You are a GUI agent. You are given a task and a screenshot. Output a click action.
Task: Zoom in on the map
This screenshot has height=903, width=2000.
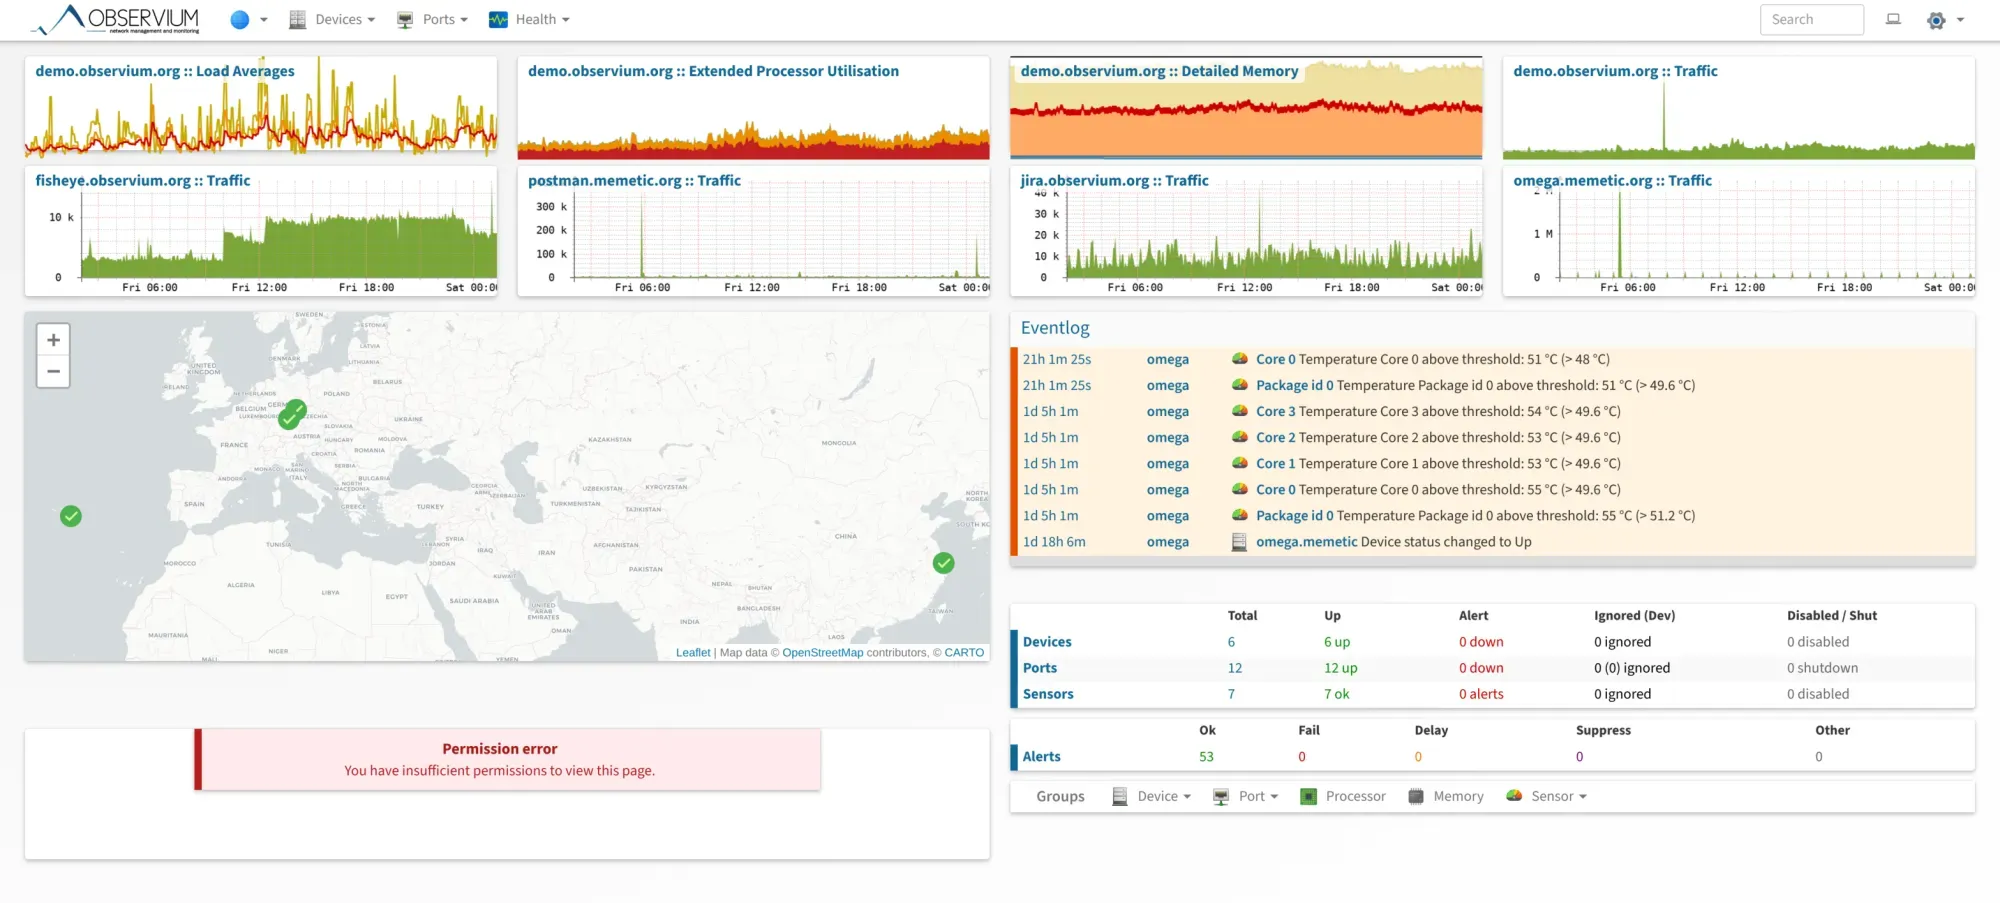(53, 340)
